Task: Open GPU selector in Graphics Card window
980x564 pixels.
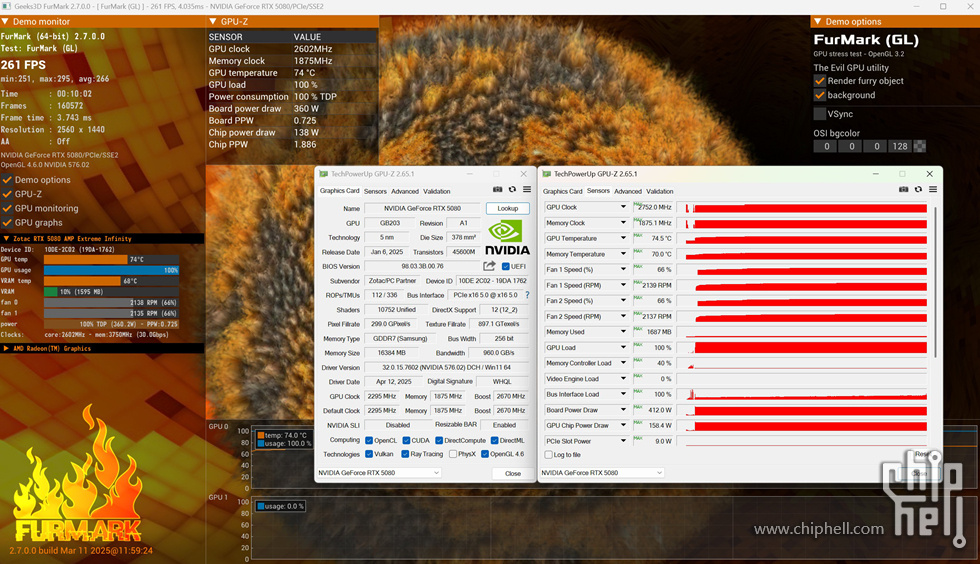Action: 379,473
